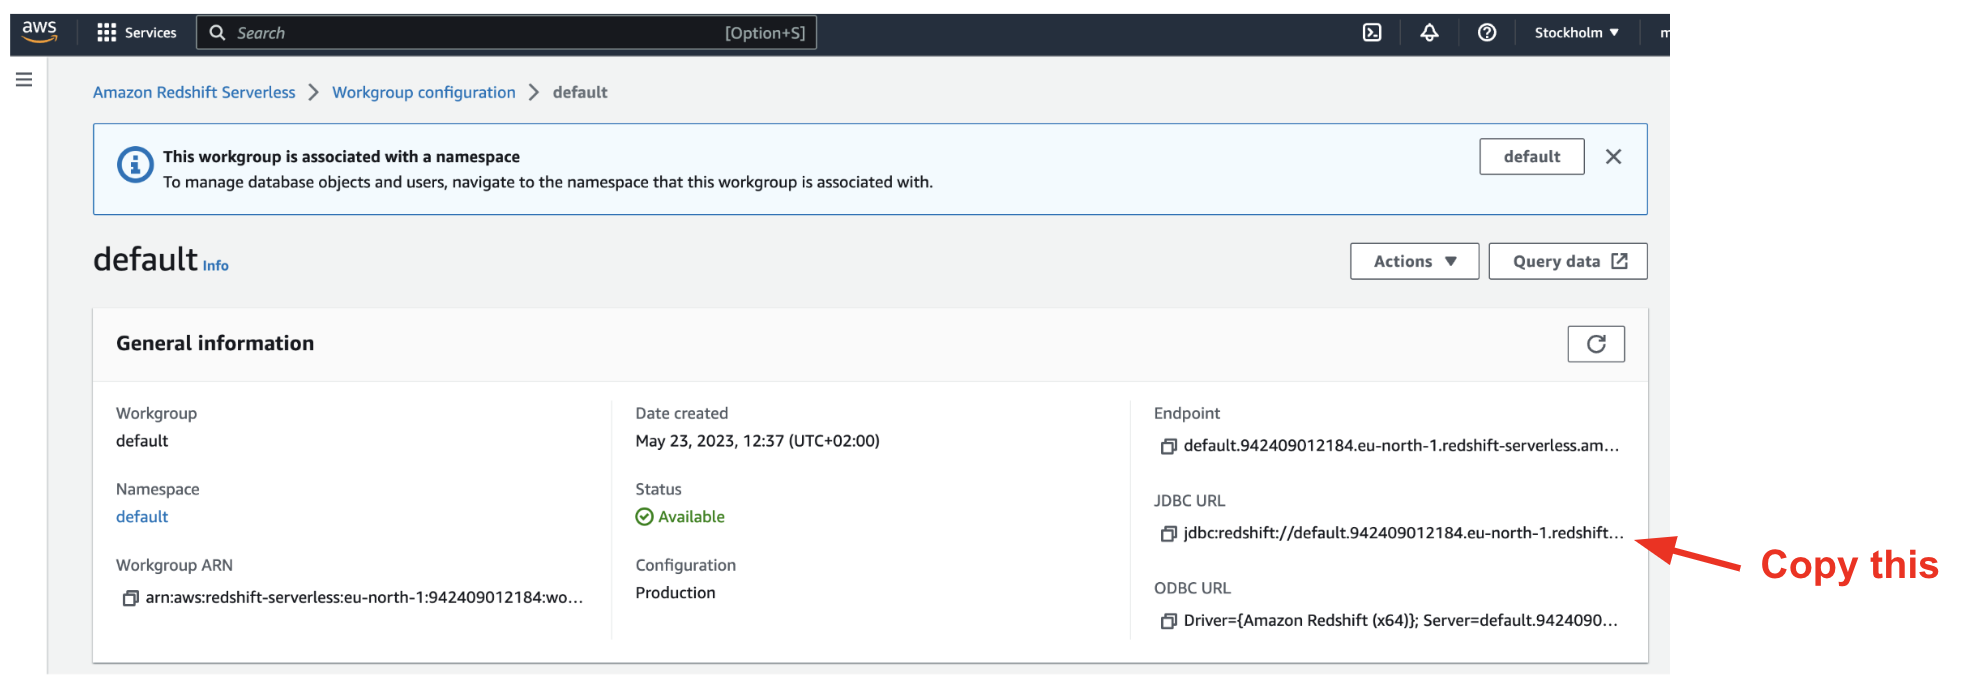Screen dimensions: 1968x698
Task: Click the Workgroup ARN value text
Action: 364,597
